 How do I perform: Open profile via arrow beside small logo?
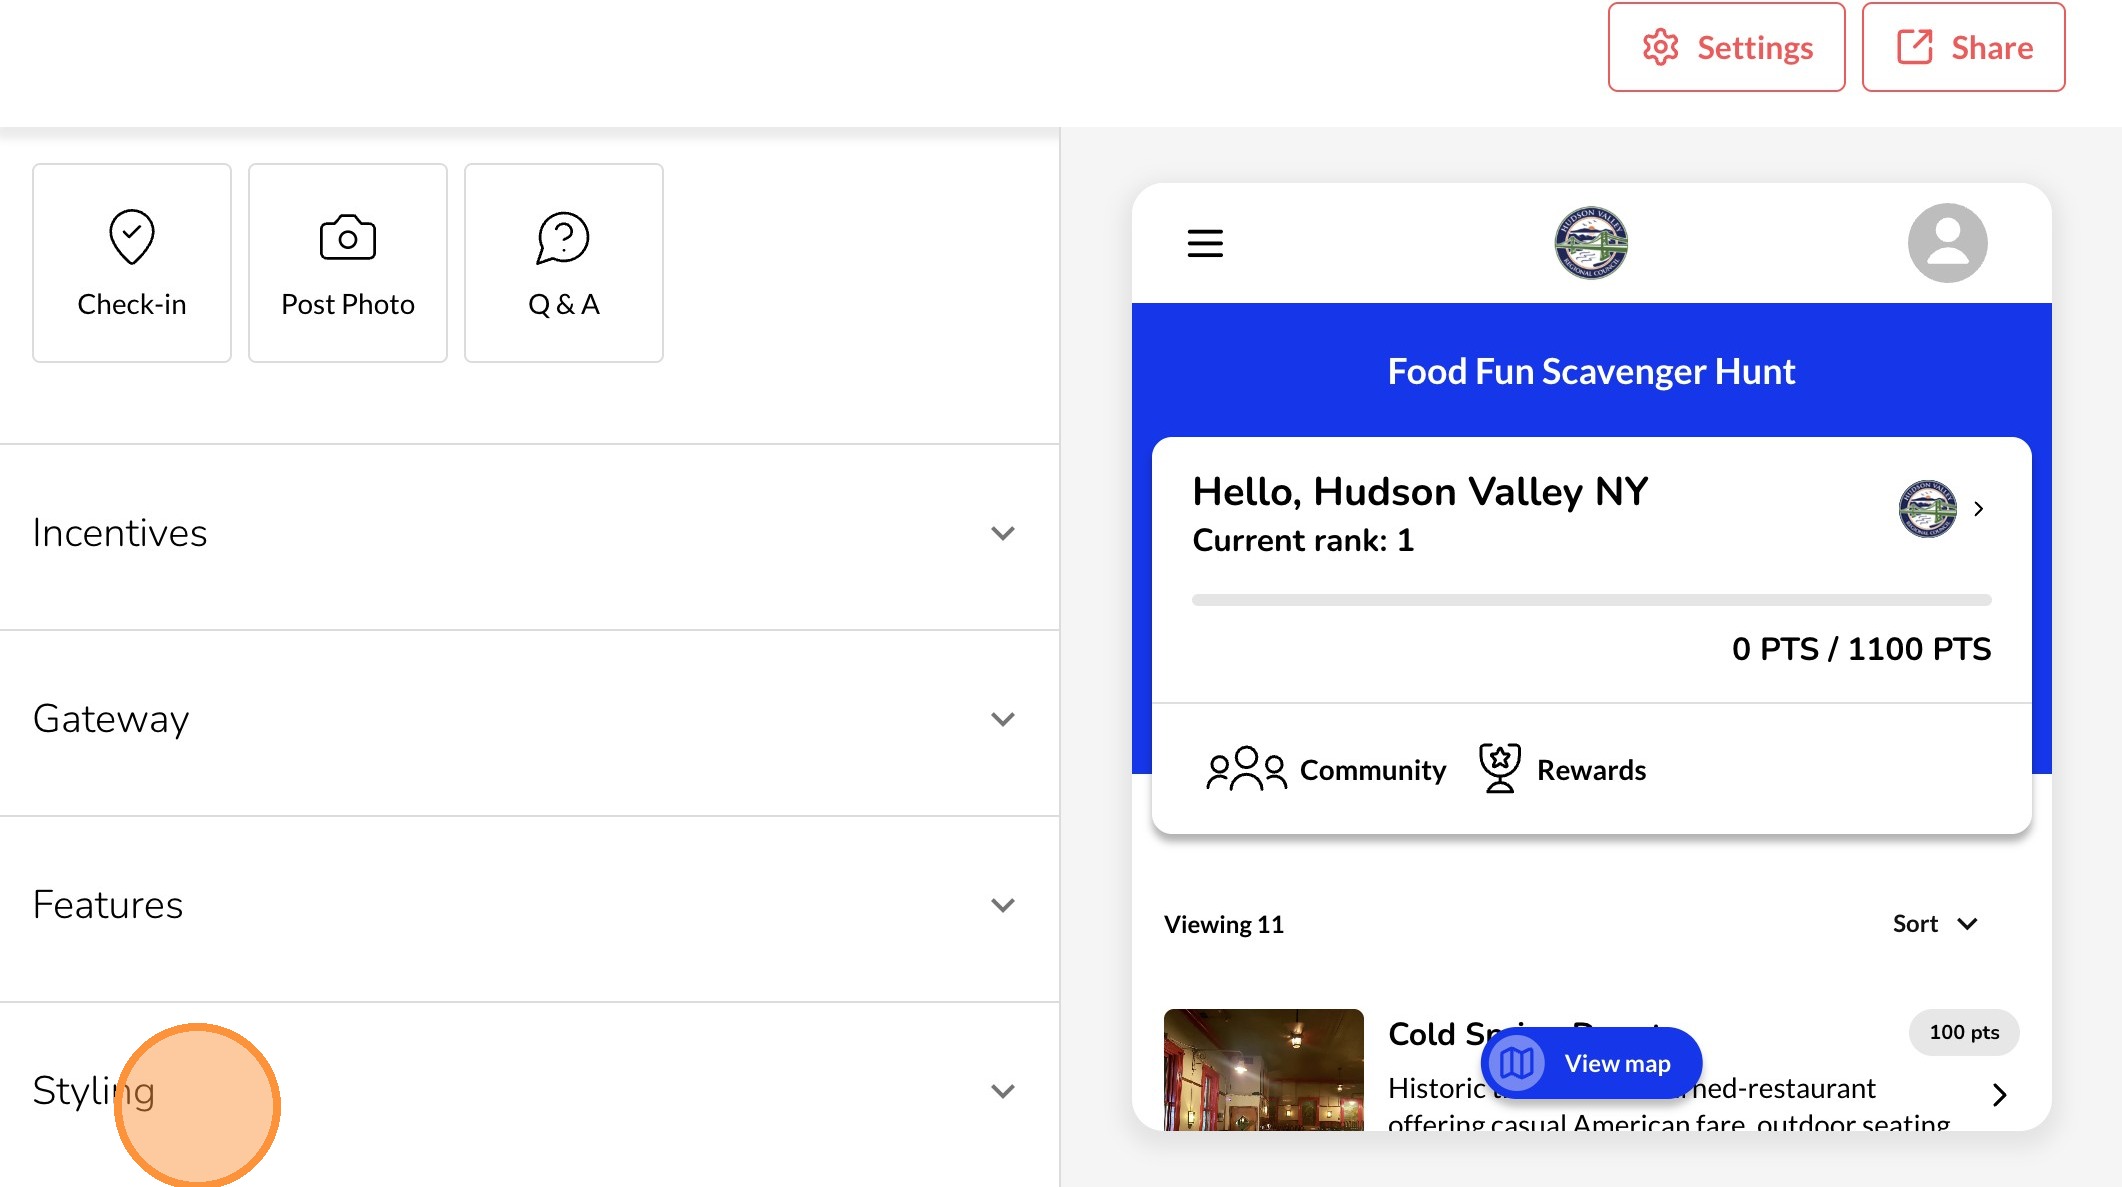click(x=1978, y=509)
